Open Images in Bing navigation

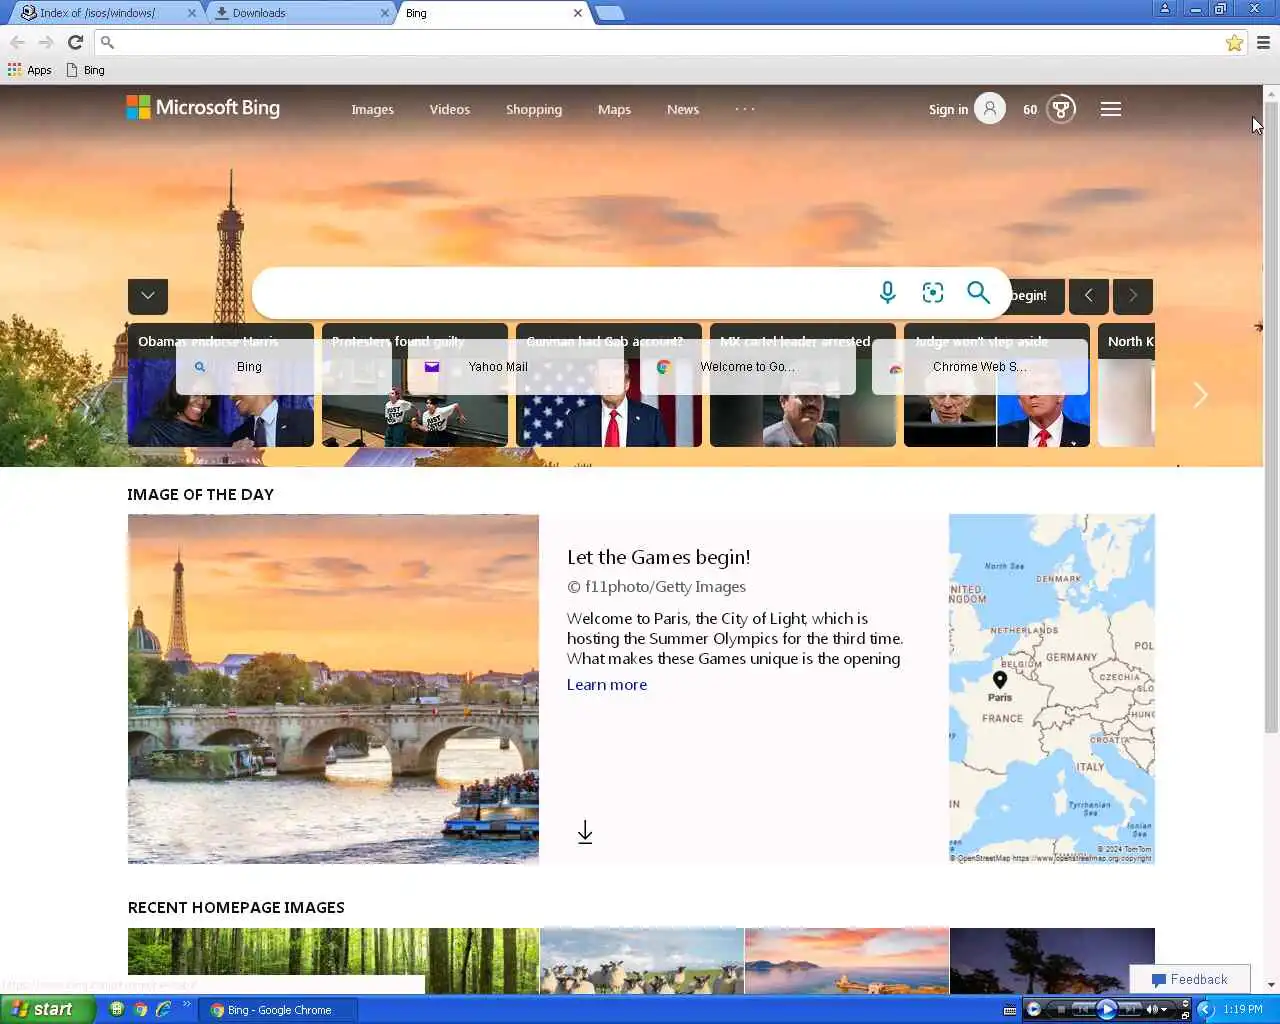point(372,110)
